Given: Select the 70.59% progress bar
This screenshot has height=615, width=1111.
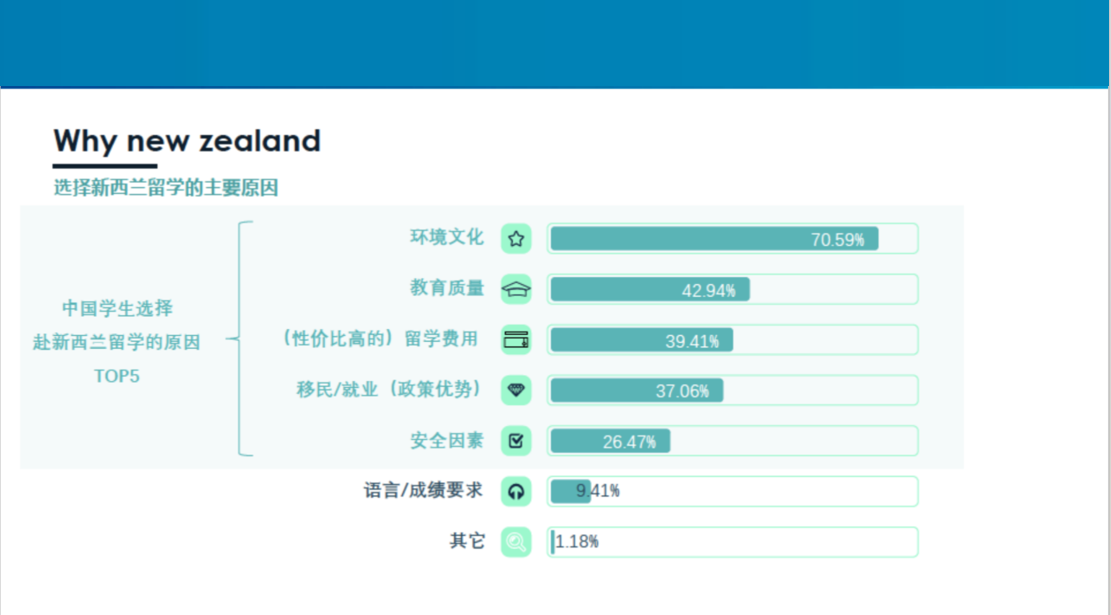Looking at the screenshot, I should pos(714,239).
